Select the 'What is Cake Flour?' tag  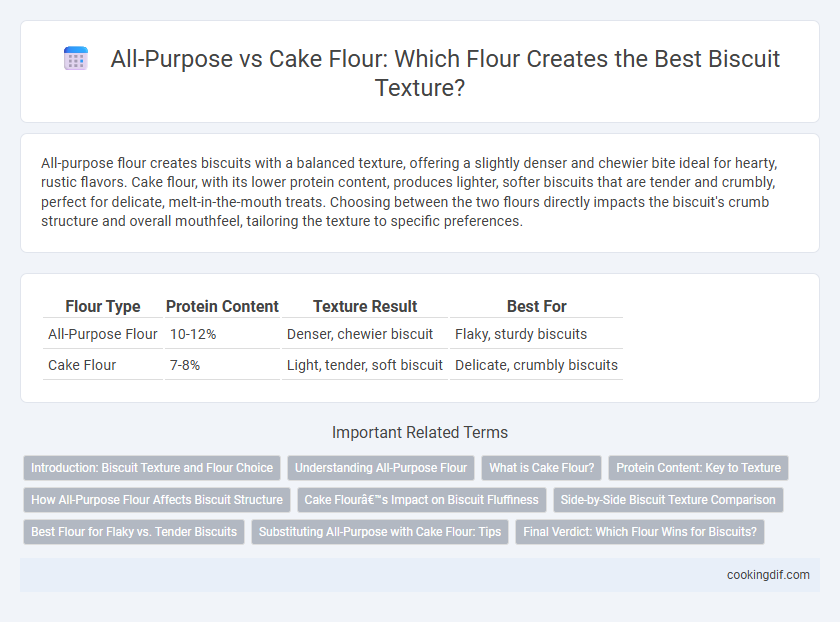pos(542,468)
